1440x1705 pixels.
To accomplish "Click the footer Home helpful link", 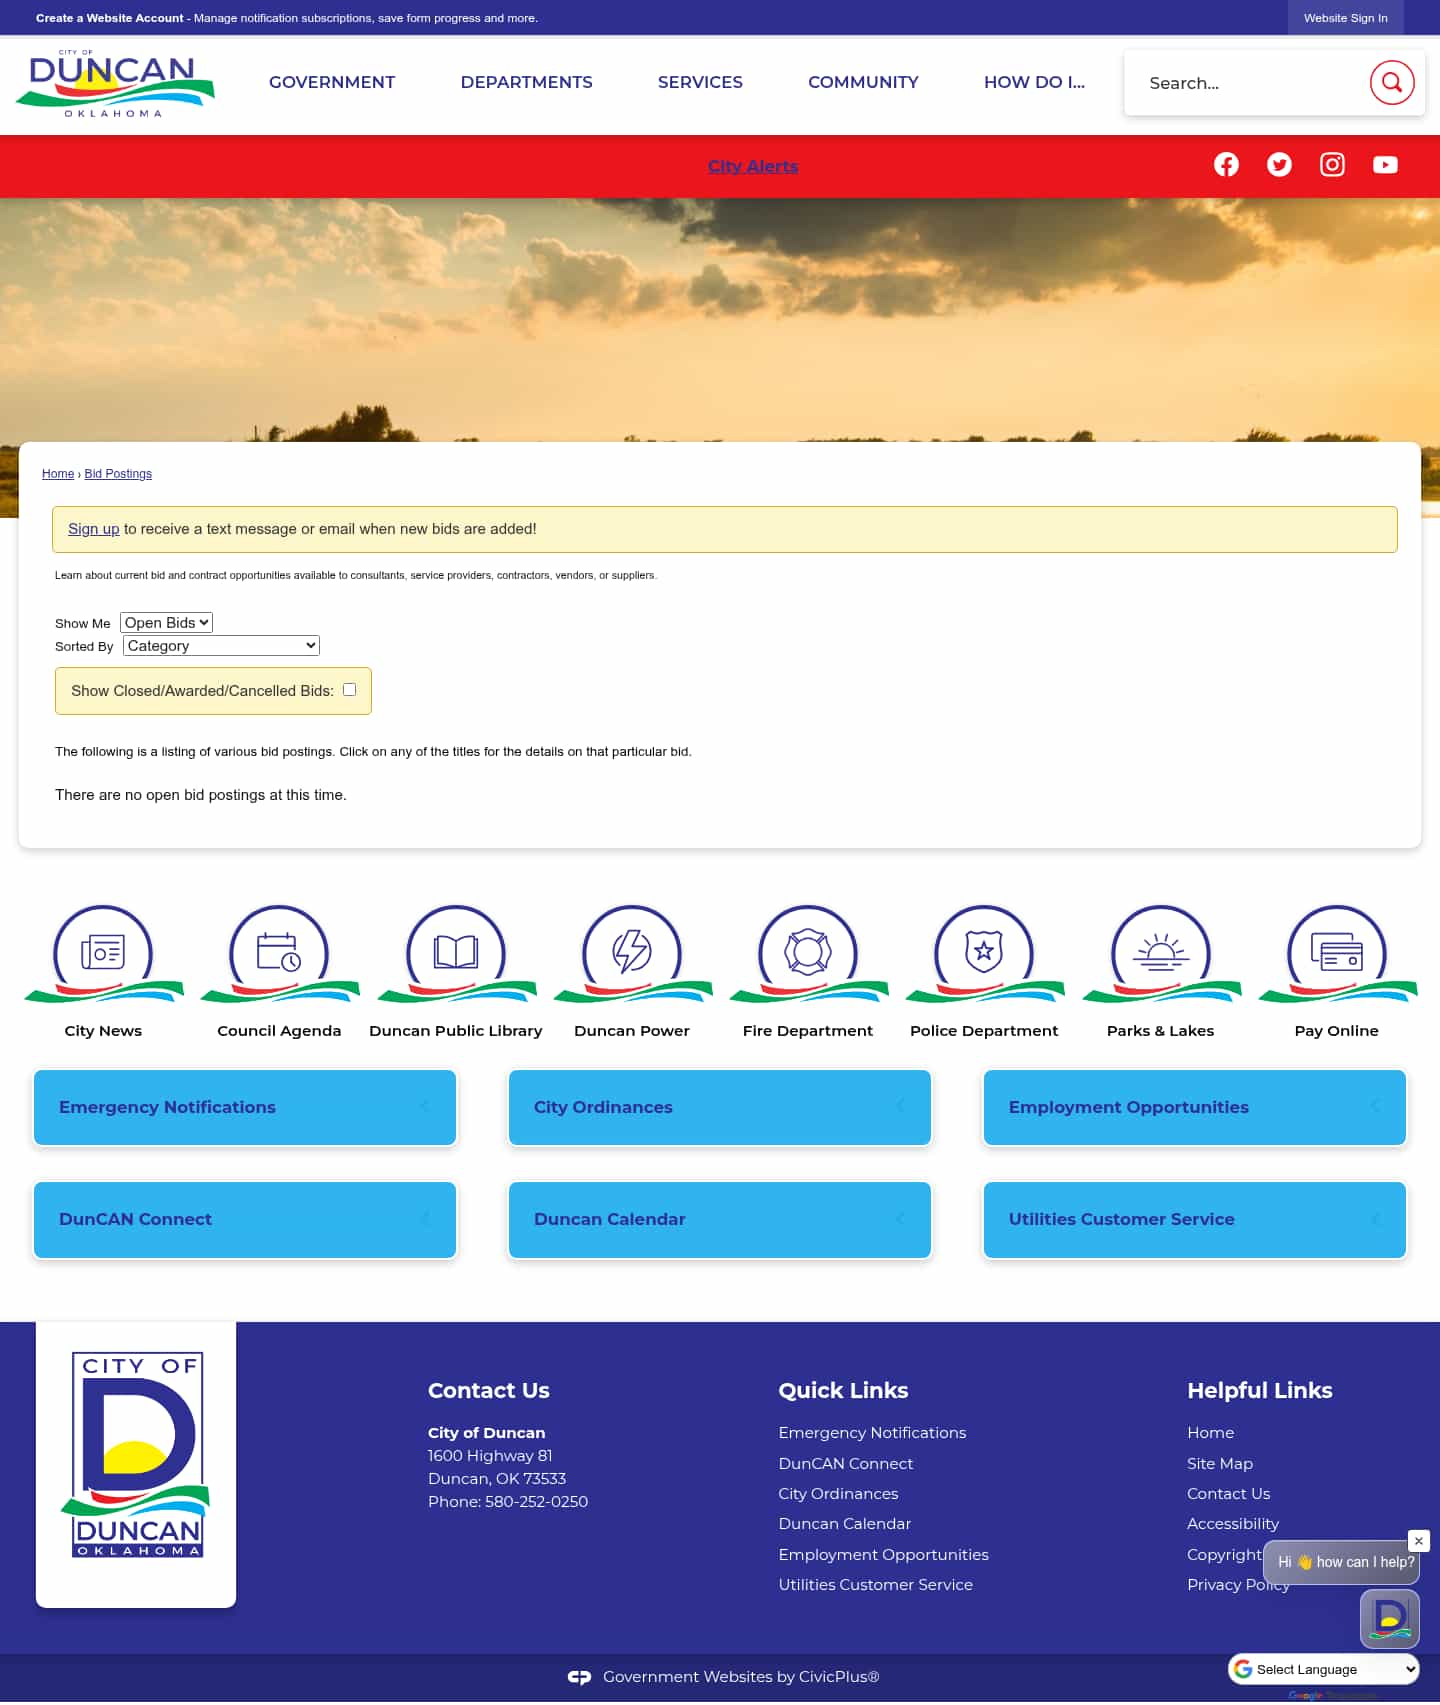I will point(1210,1433).
